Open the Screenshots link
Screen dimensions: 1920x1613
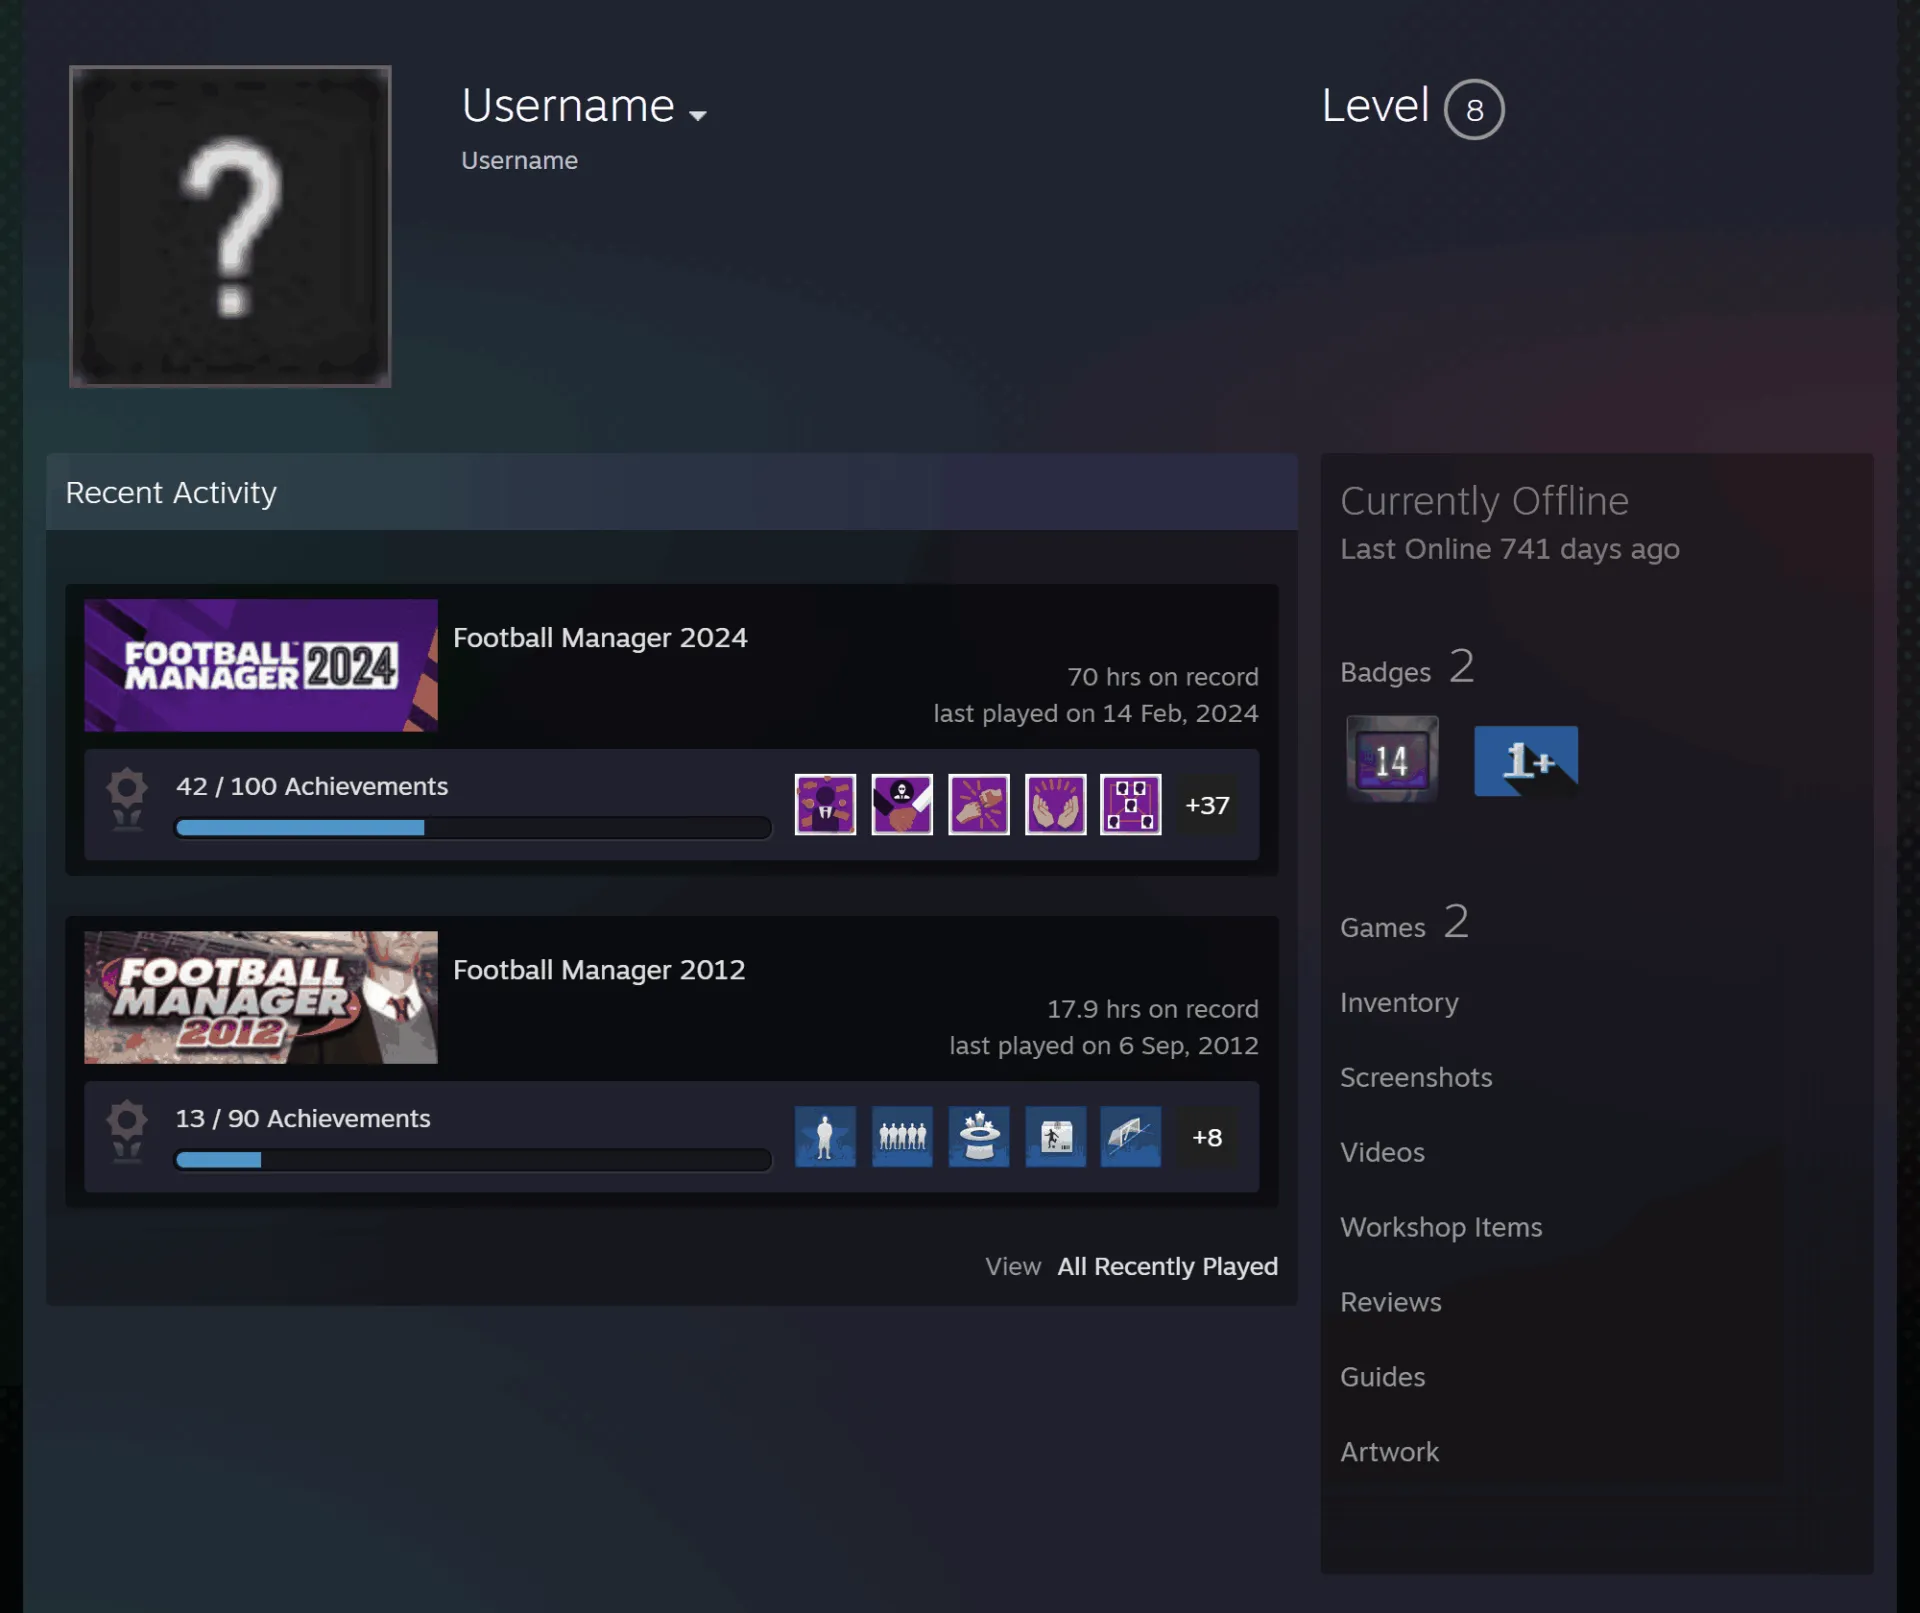click(x=1416, y=1077)
